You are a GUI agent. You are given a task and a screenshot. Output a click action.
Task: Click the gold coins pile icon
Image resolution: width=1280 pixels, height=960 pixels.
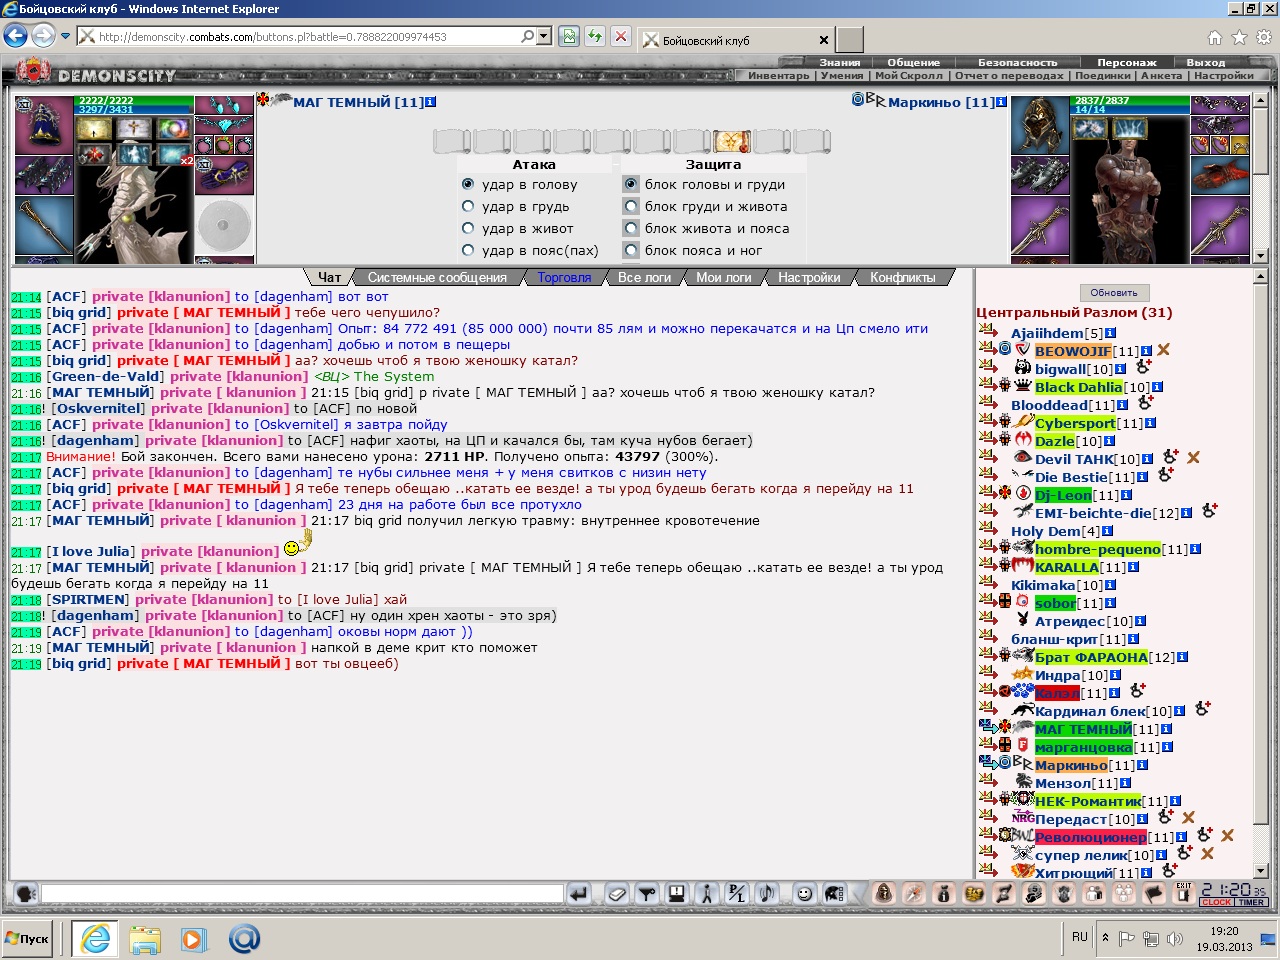click(x=974, y=894)
